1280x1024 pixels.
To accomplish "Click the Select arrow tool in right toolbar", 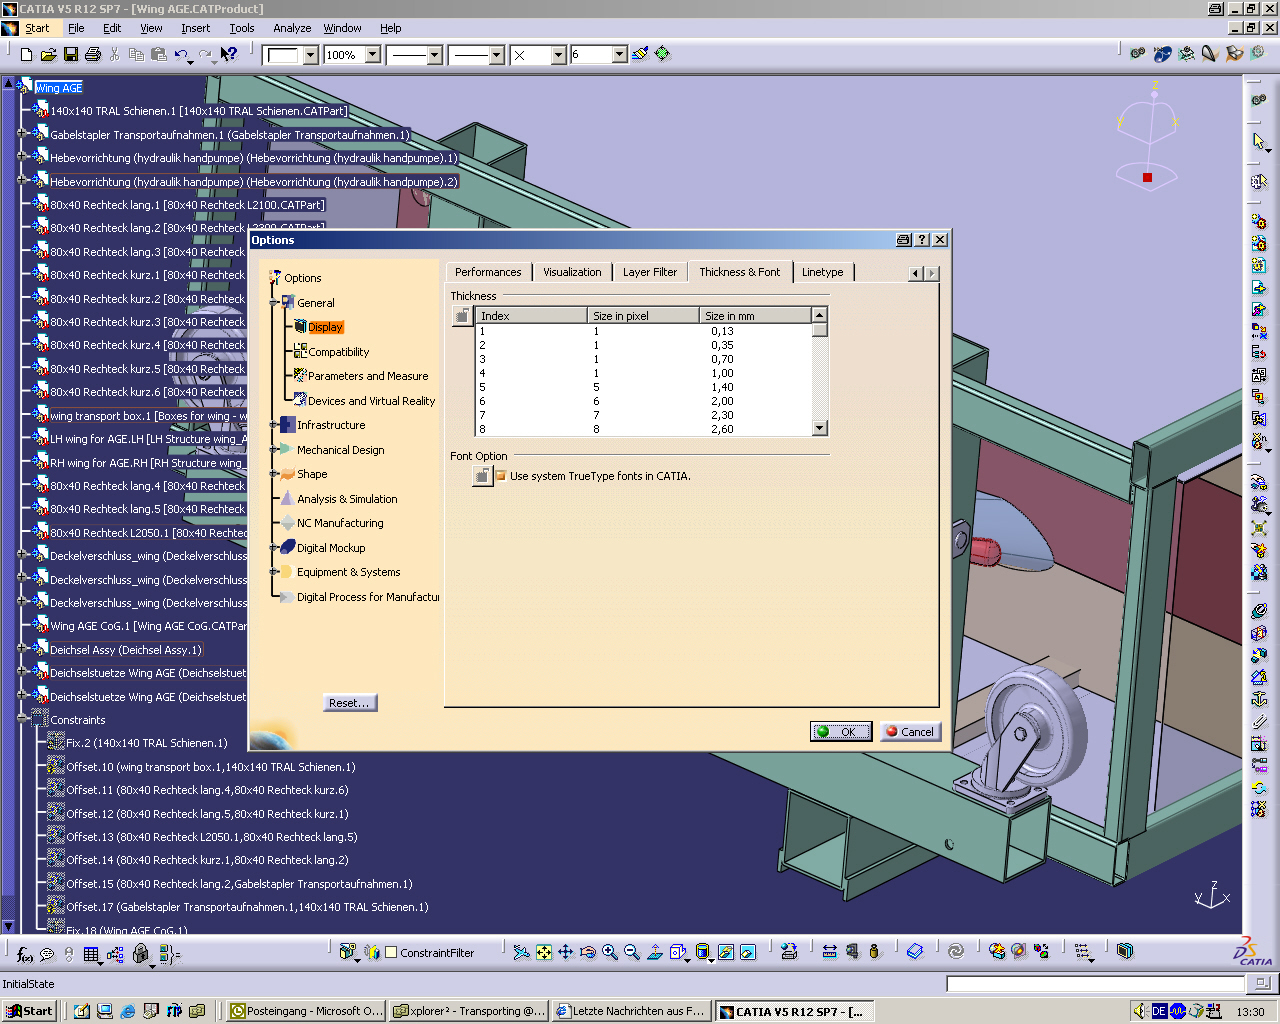I will (x=1259, y=141).
